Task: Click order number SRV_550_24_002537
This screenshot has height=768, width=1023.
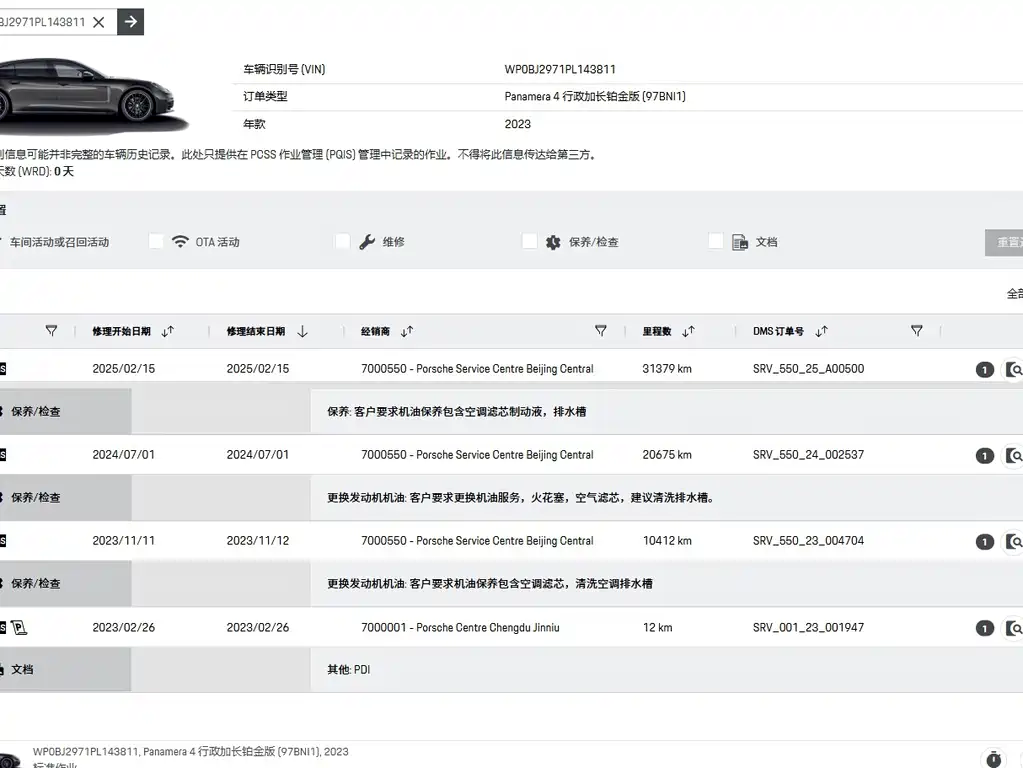Action: point(808,455)
